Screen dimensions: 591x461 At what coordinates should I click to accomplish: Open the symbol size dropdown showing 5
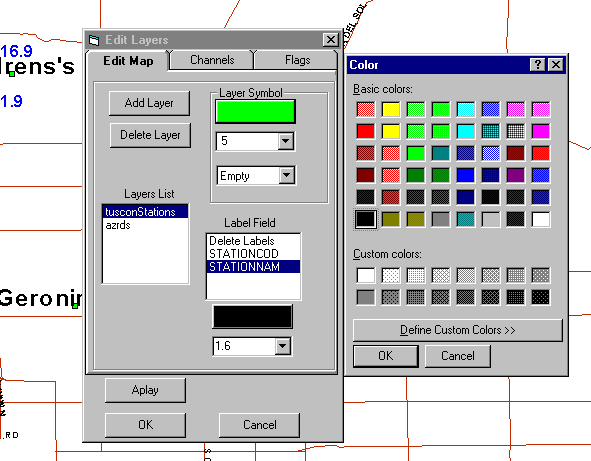click(x=286, y=141)
